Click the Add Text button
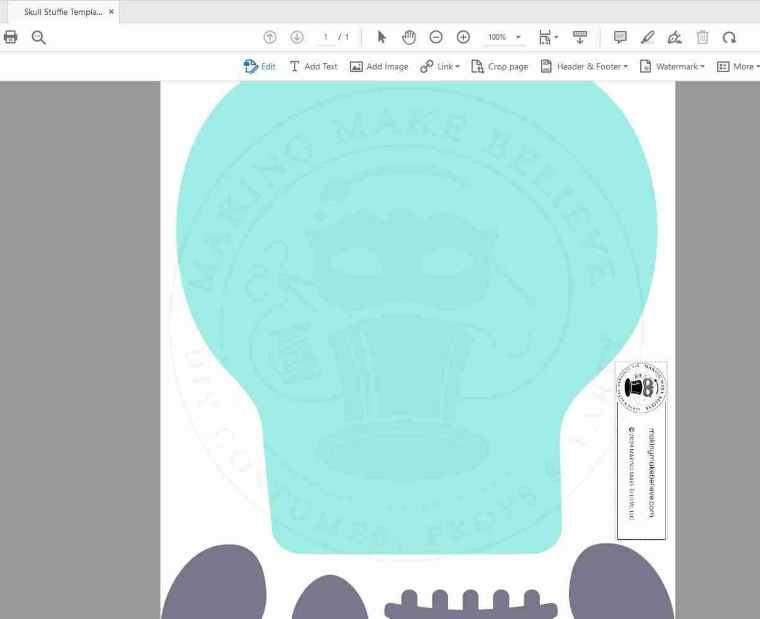 pos(313,66)
